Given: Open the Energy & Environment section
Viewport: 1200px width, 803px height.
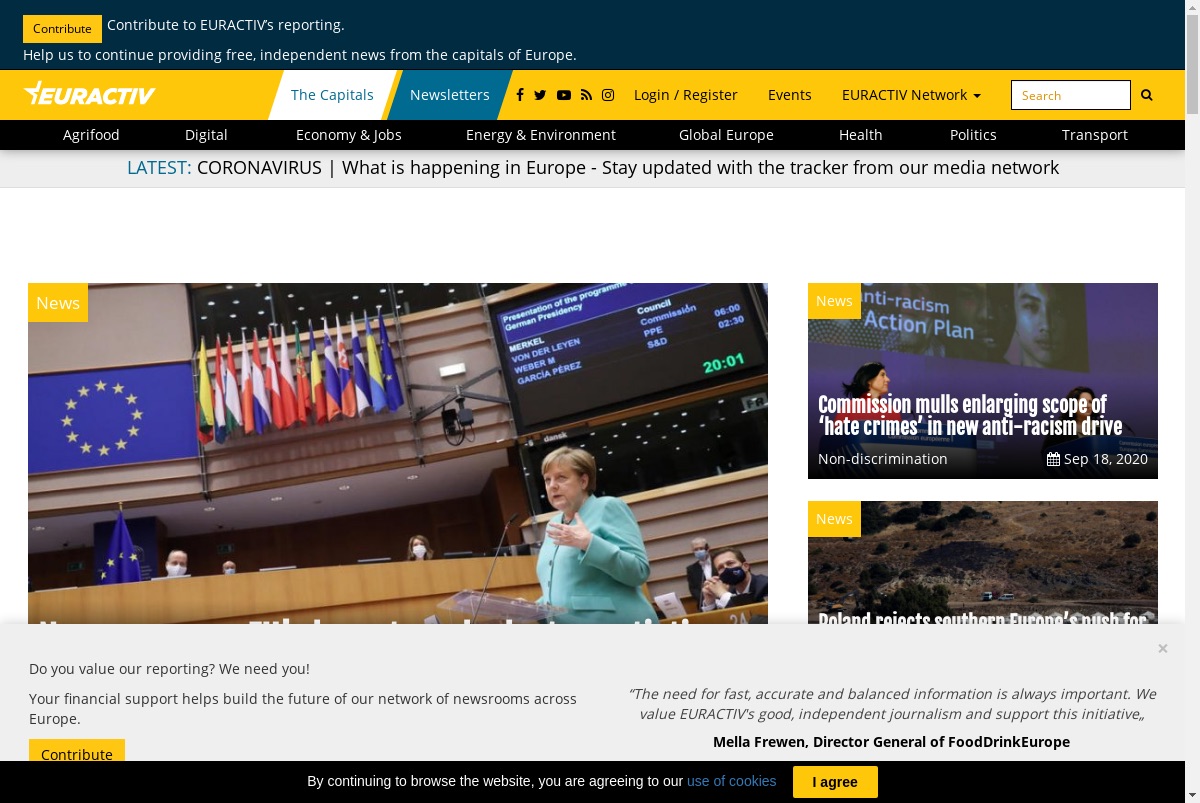Looking at the screenshot, I should coord(541,135).
